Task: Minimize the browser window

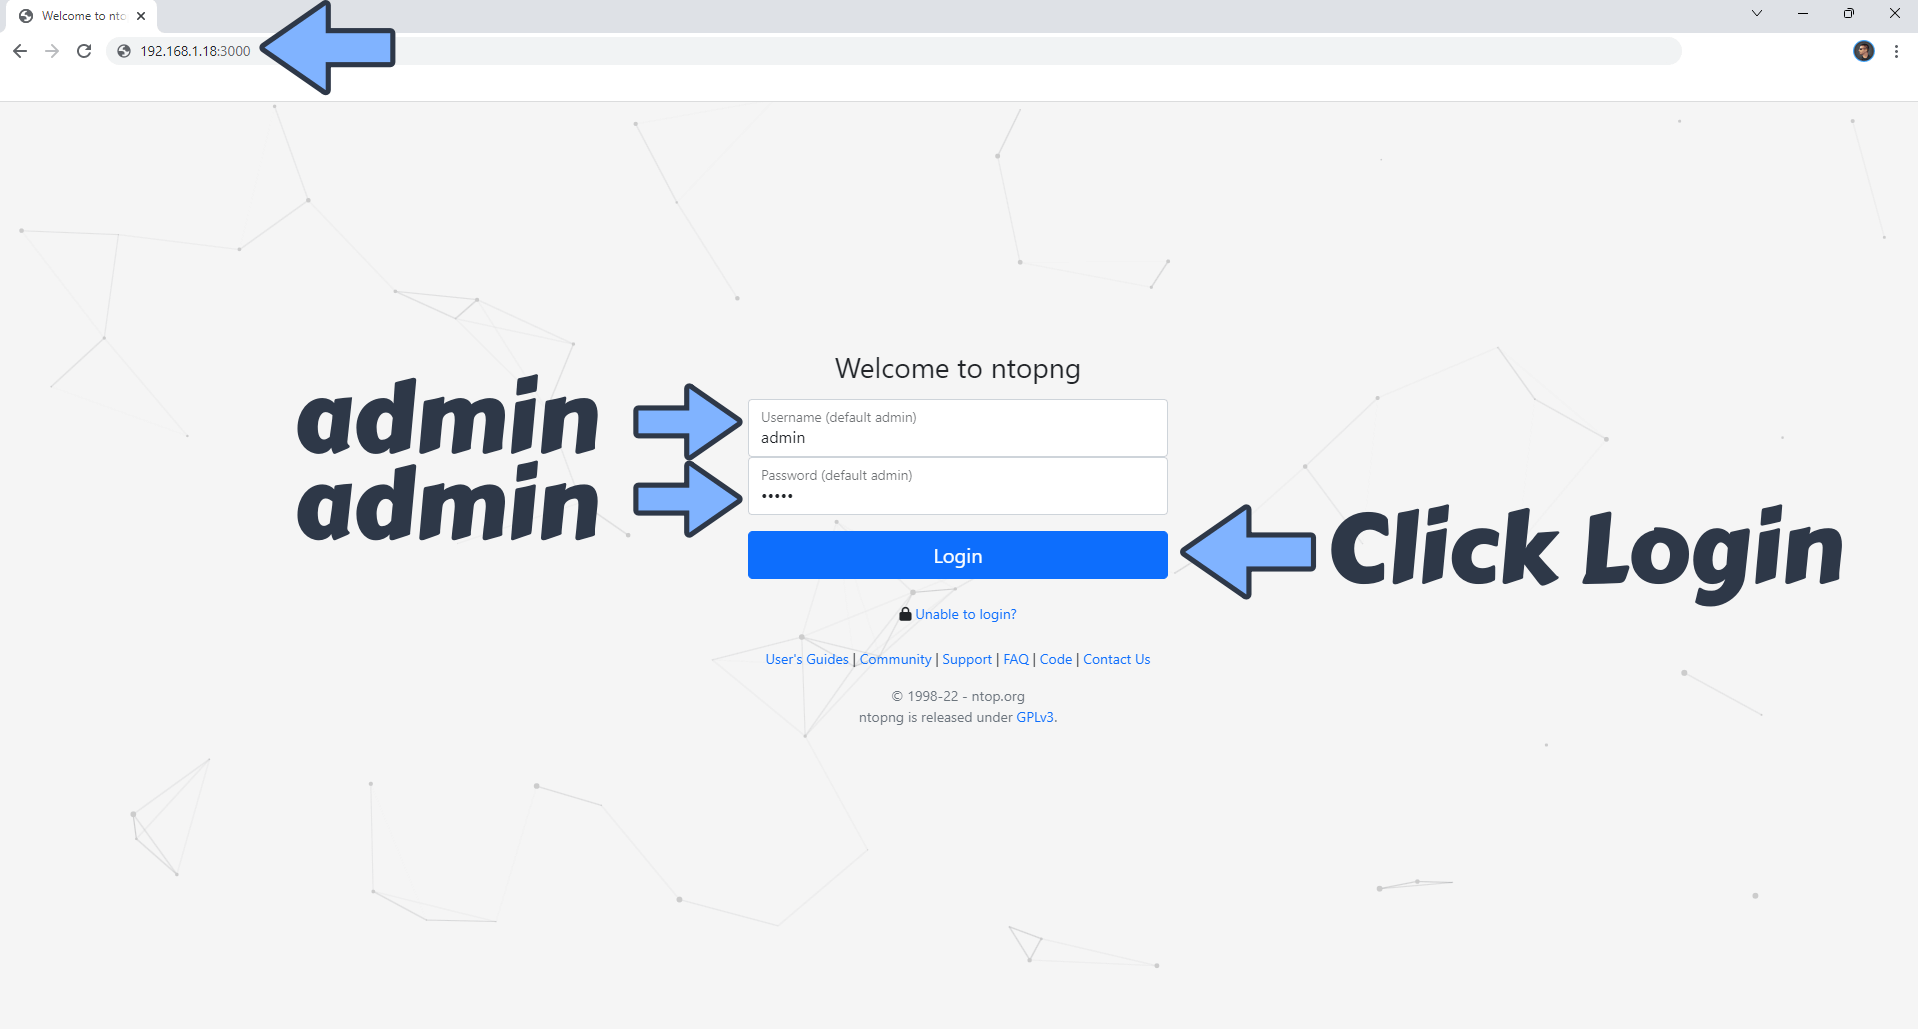Action: [x=1802, y=14]
